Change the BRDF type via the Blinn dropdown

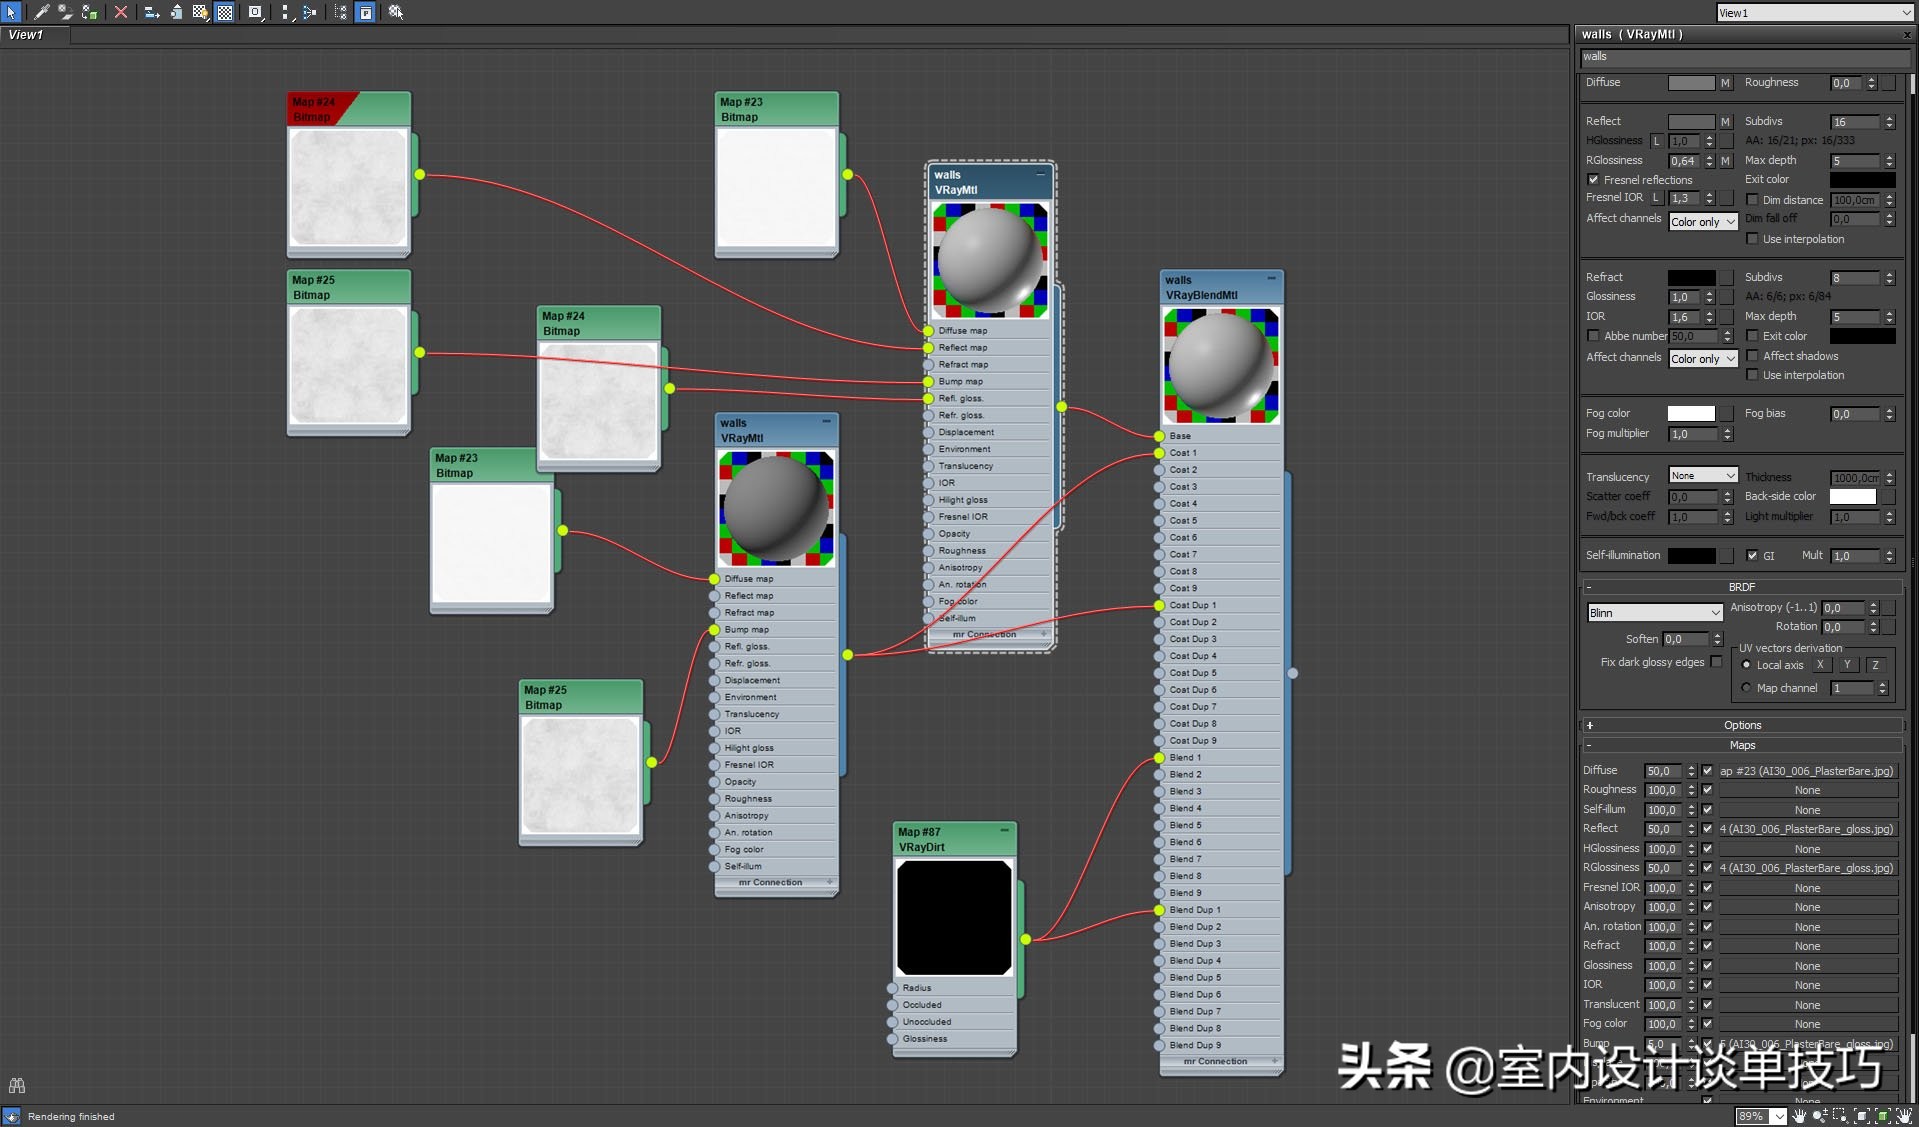(x=1654, y=612)
